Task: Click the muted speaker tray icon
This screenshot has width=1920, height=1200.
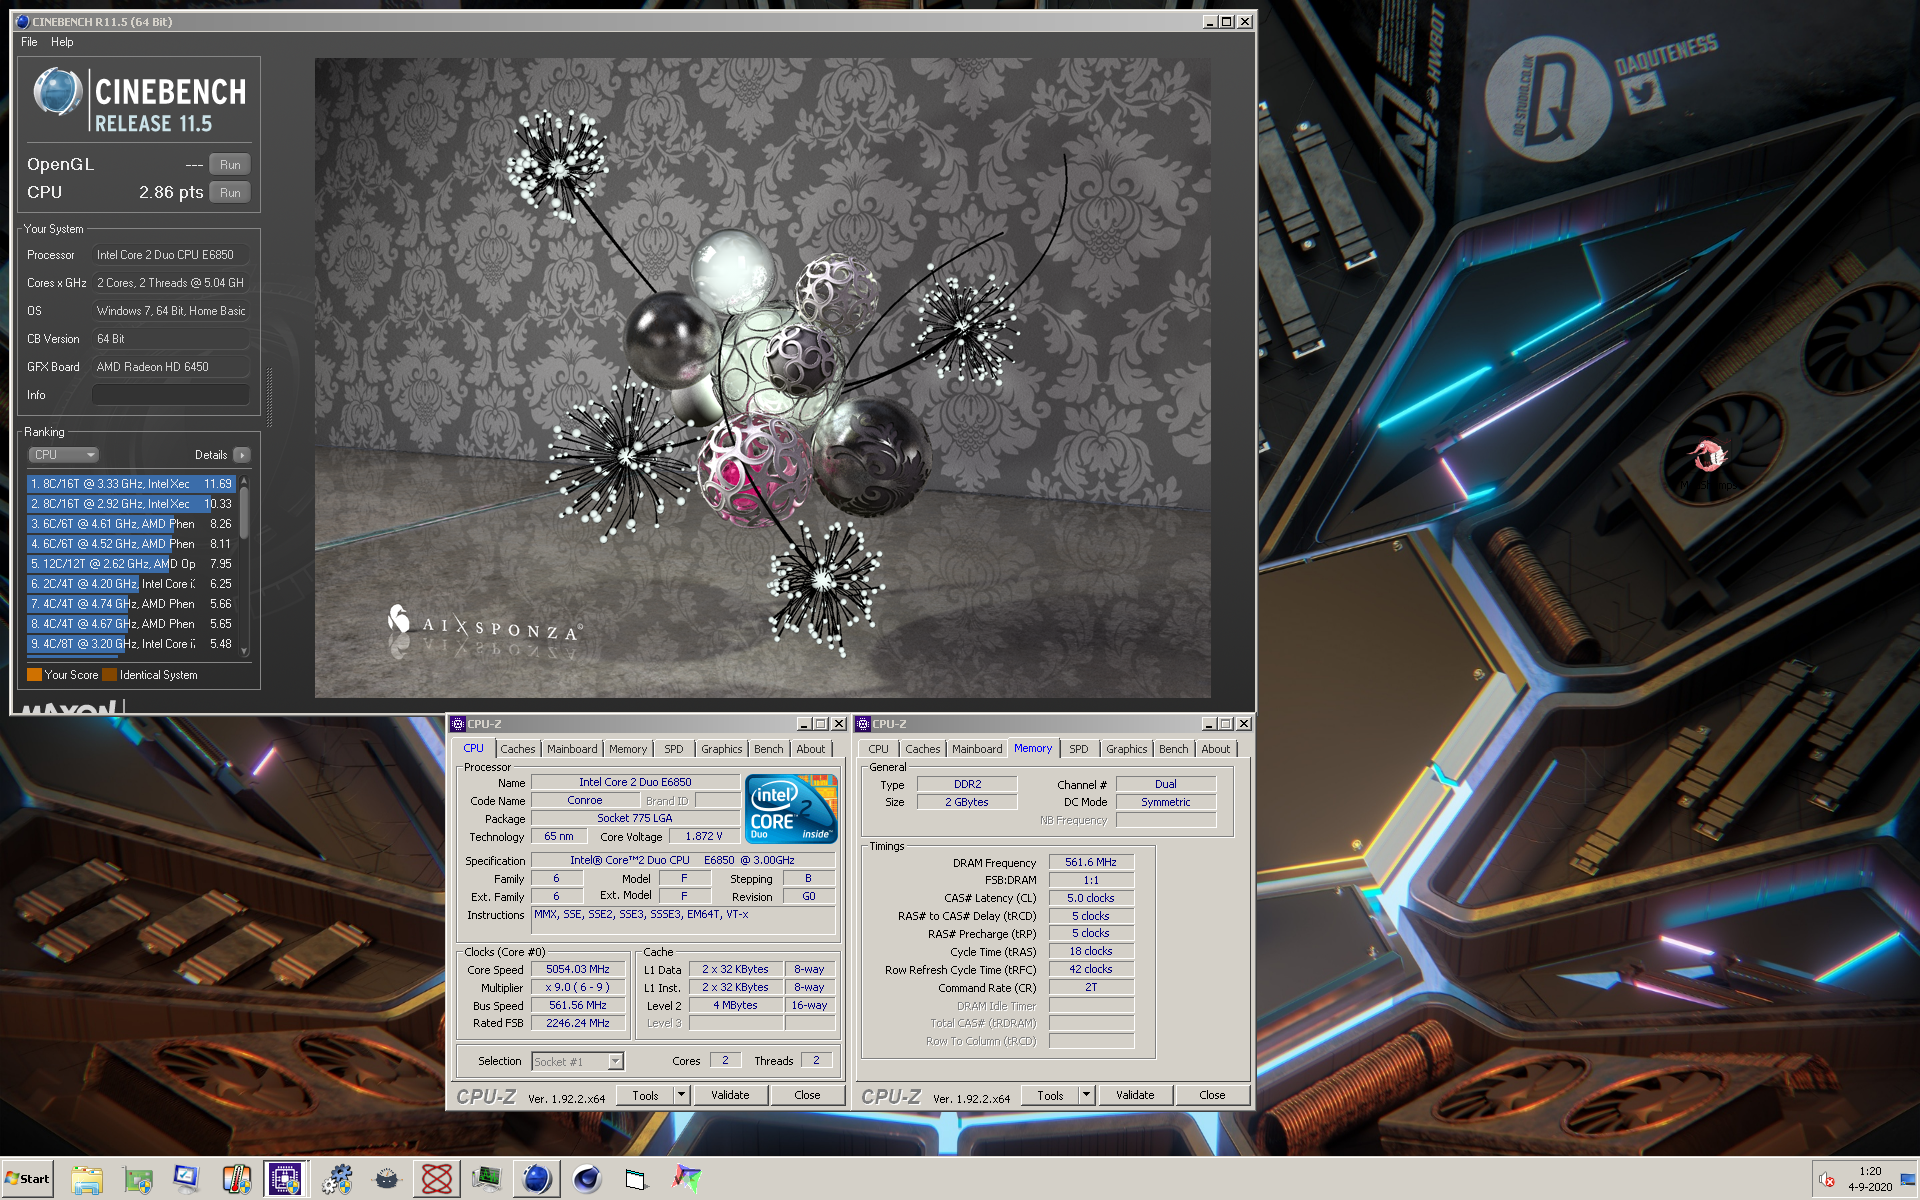Action: coord(1826,1179)
